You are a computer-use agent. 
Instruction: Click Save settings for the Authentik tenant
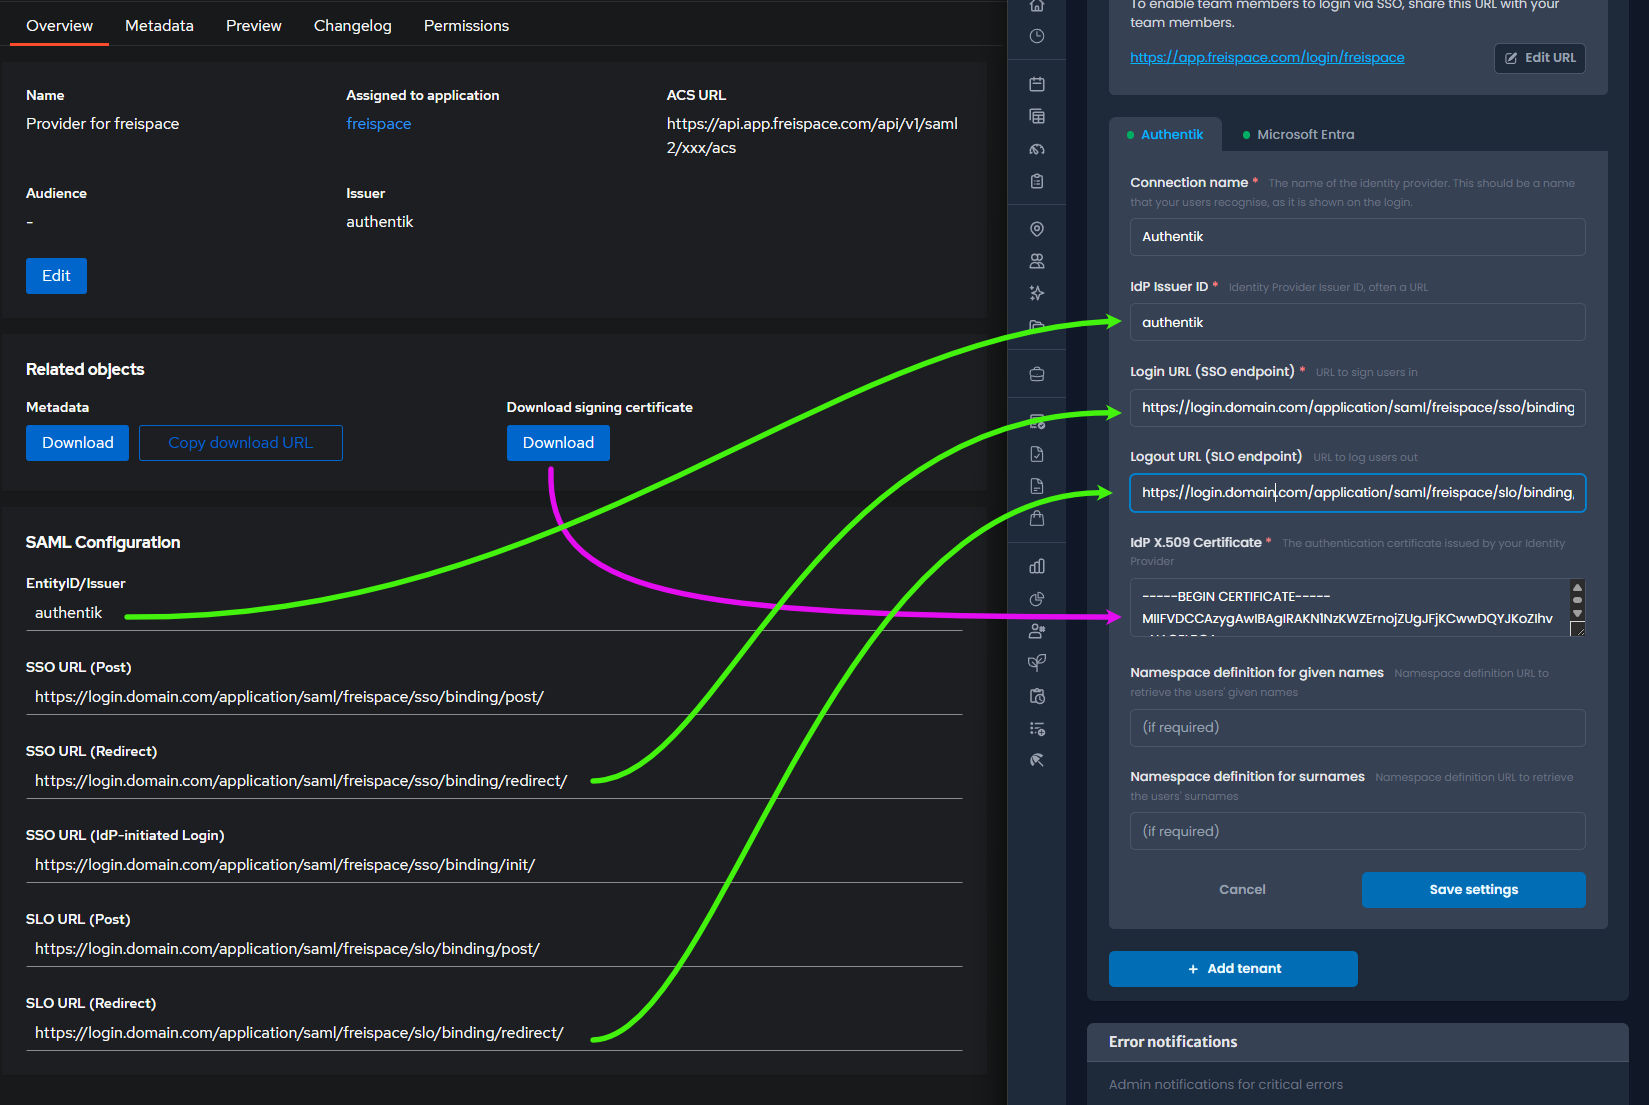[1473, 889]
